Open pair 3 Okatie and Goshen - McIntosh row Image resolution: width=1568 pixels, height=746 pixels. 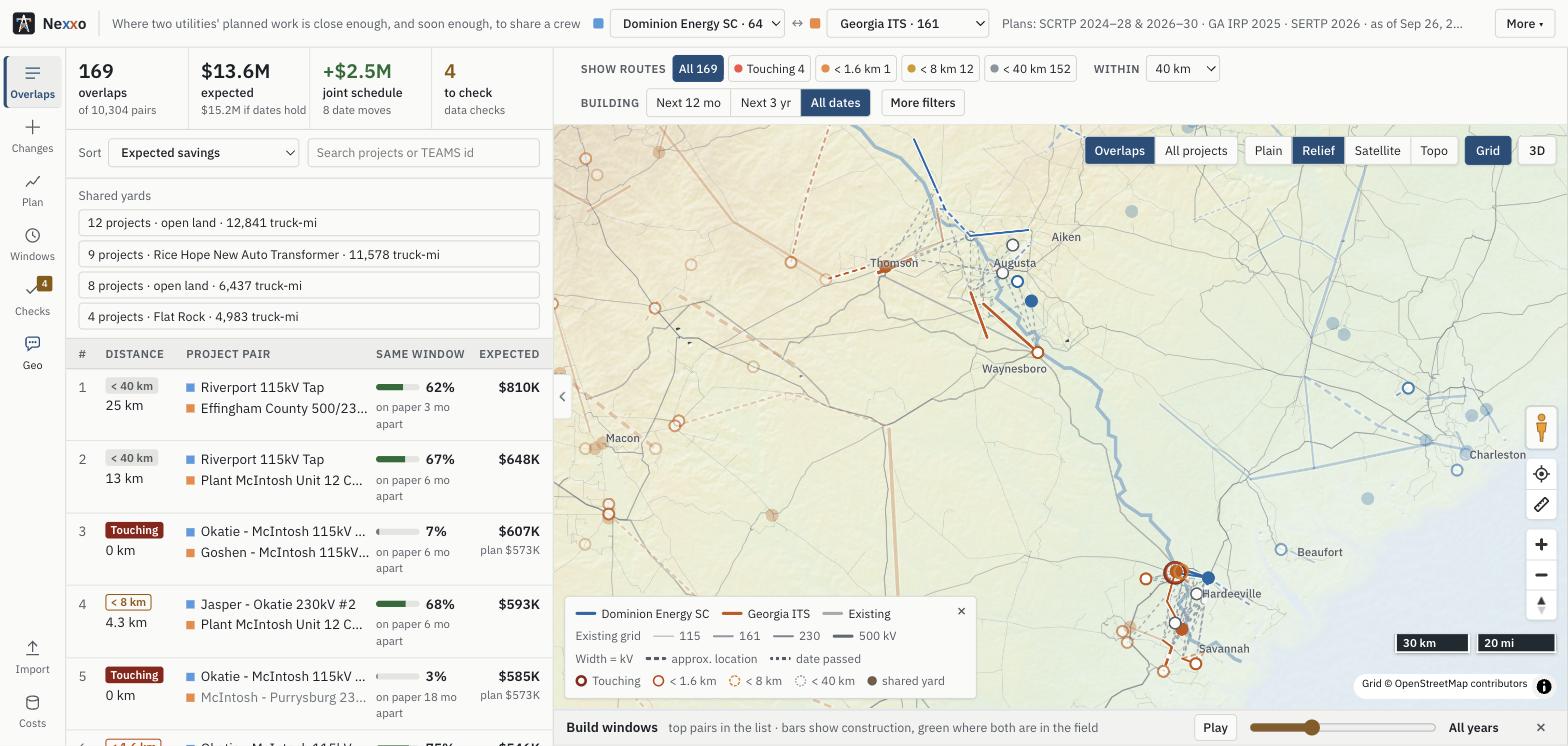309,549
